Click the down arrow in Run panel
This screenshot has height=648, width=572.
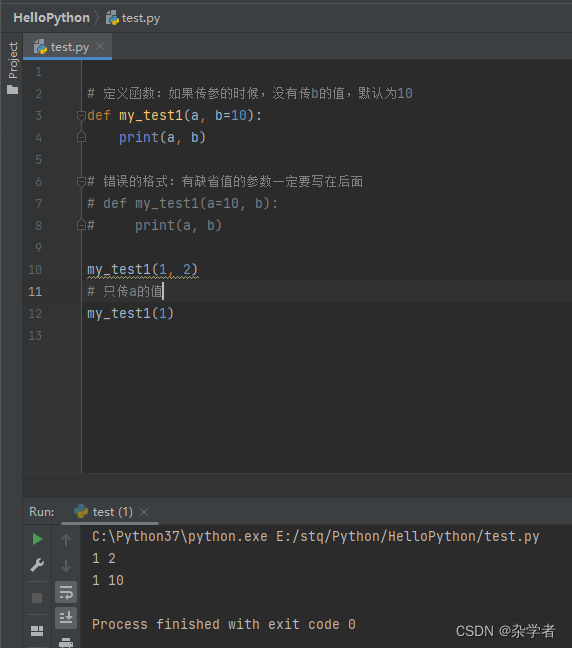click(x=66, y=566)
